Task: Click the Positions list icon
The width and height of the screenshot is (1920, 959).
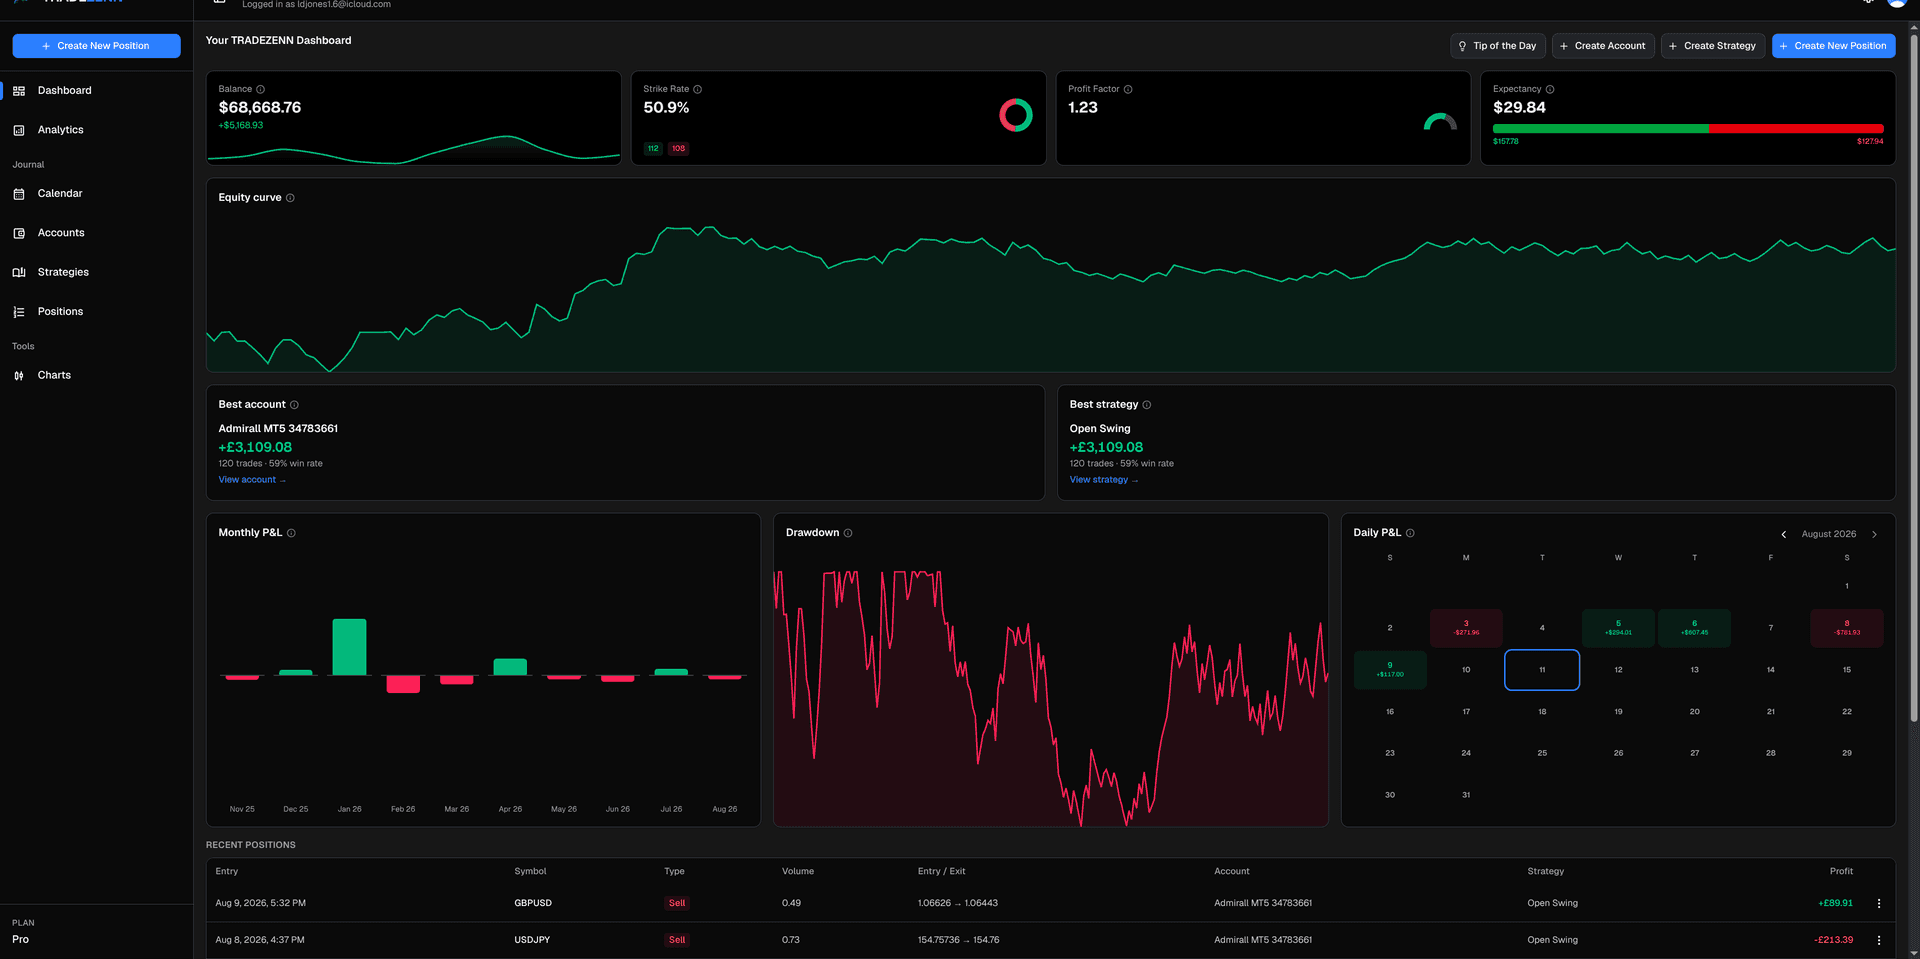Action: pos(19,312)
